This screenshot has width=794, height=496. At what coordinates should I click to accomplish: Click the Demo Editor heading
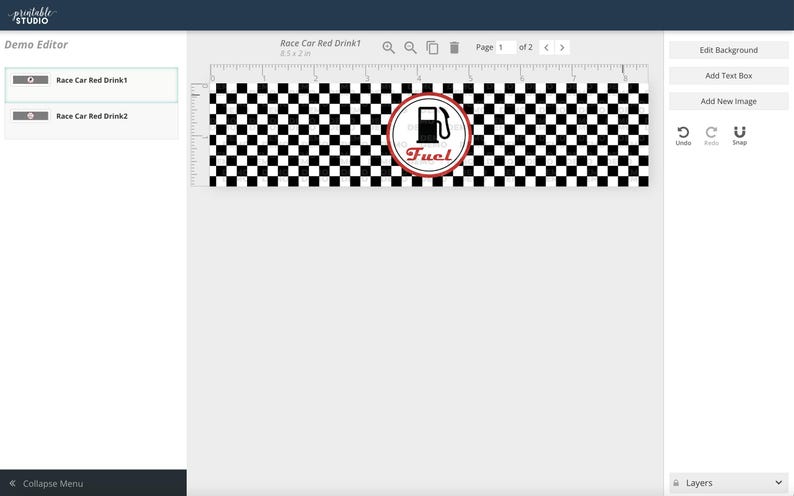click(x=36, y=45)
